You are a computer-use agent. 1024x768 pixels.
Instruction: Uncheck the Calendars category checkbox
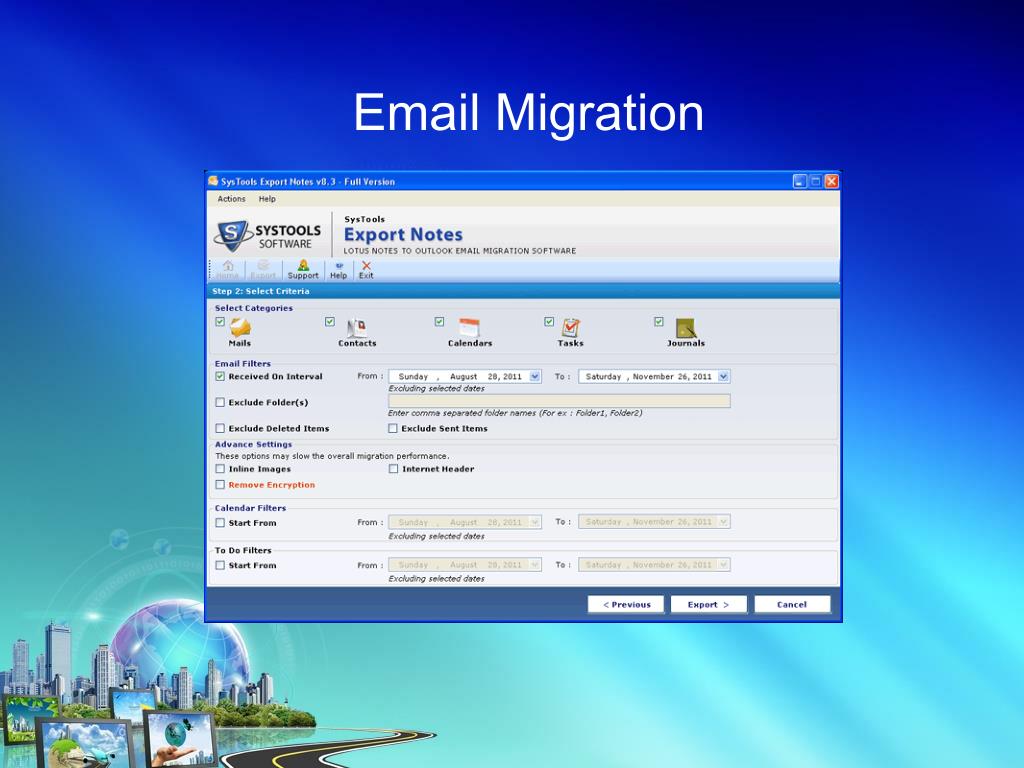440,322
